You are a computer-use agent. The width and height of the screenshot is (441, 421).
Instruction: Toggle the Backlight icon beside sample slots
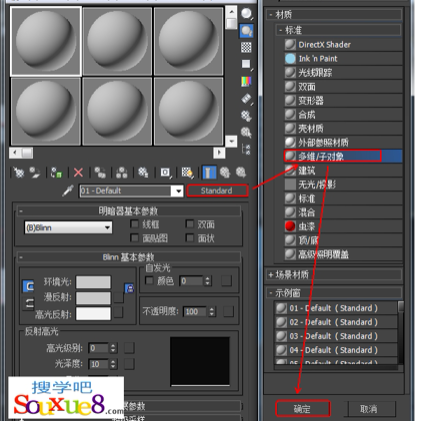(247, 31)
